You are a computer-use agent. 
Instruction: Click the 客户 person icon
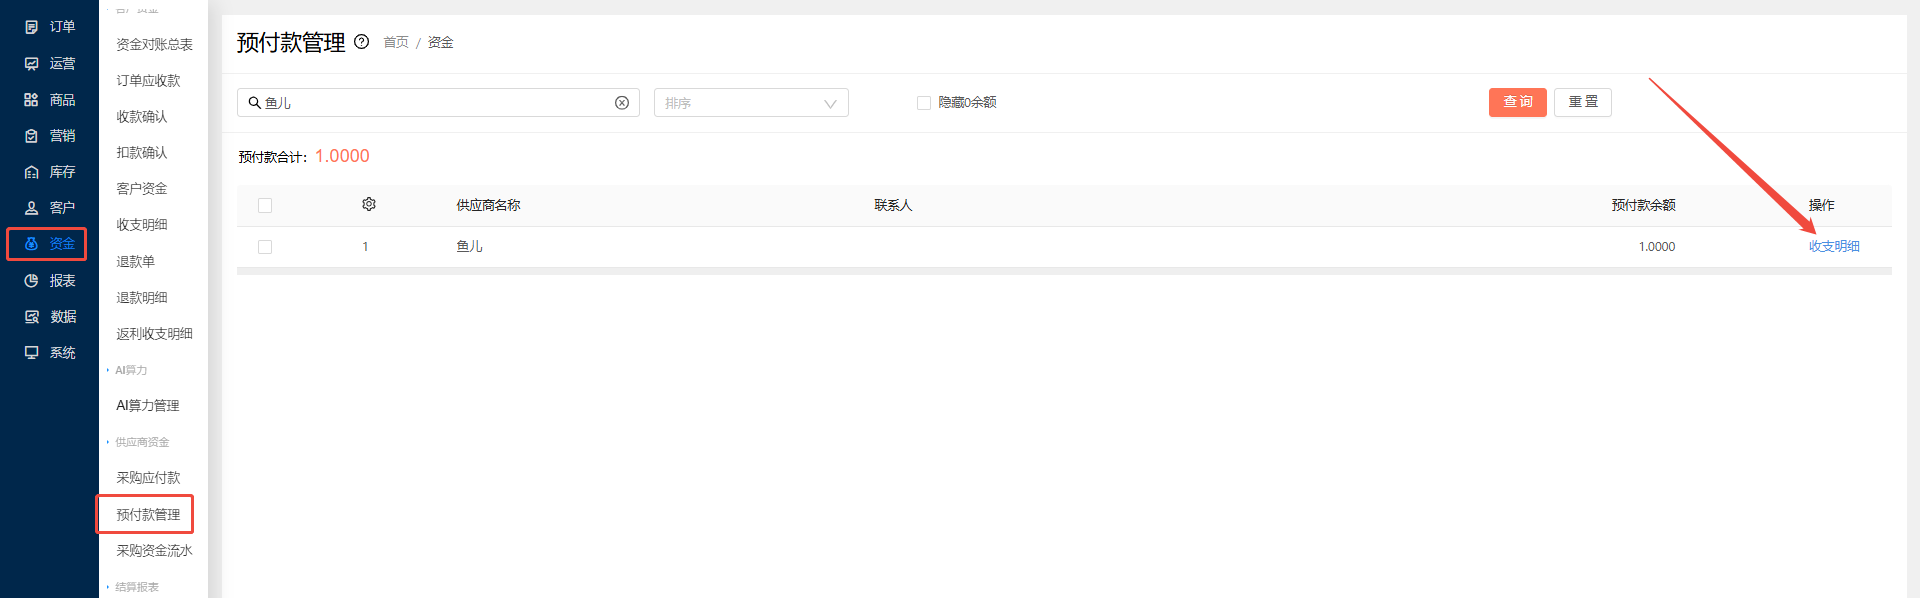pyautogui.click(x=31, y=208)
